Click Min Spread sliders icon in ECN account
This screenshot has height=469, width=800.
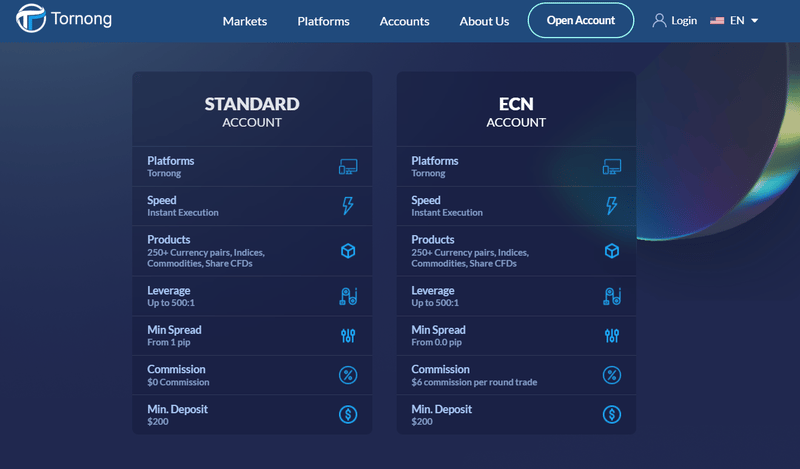pyautogui.click(x=612, y=336)
